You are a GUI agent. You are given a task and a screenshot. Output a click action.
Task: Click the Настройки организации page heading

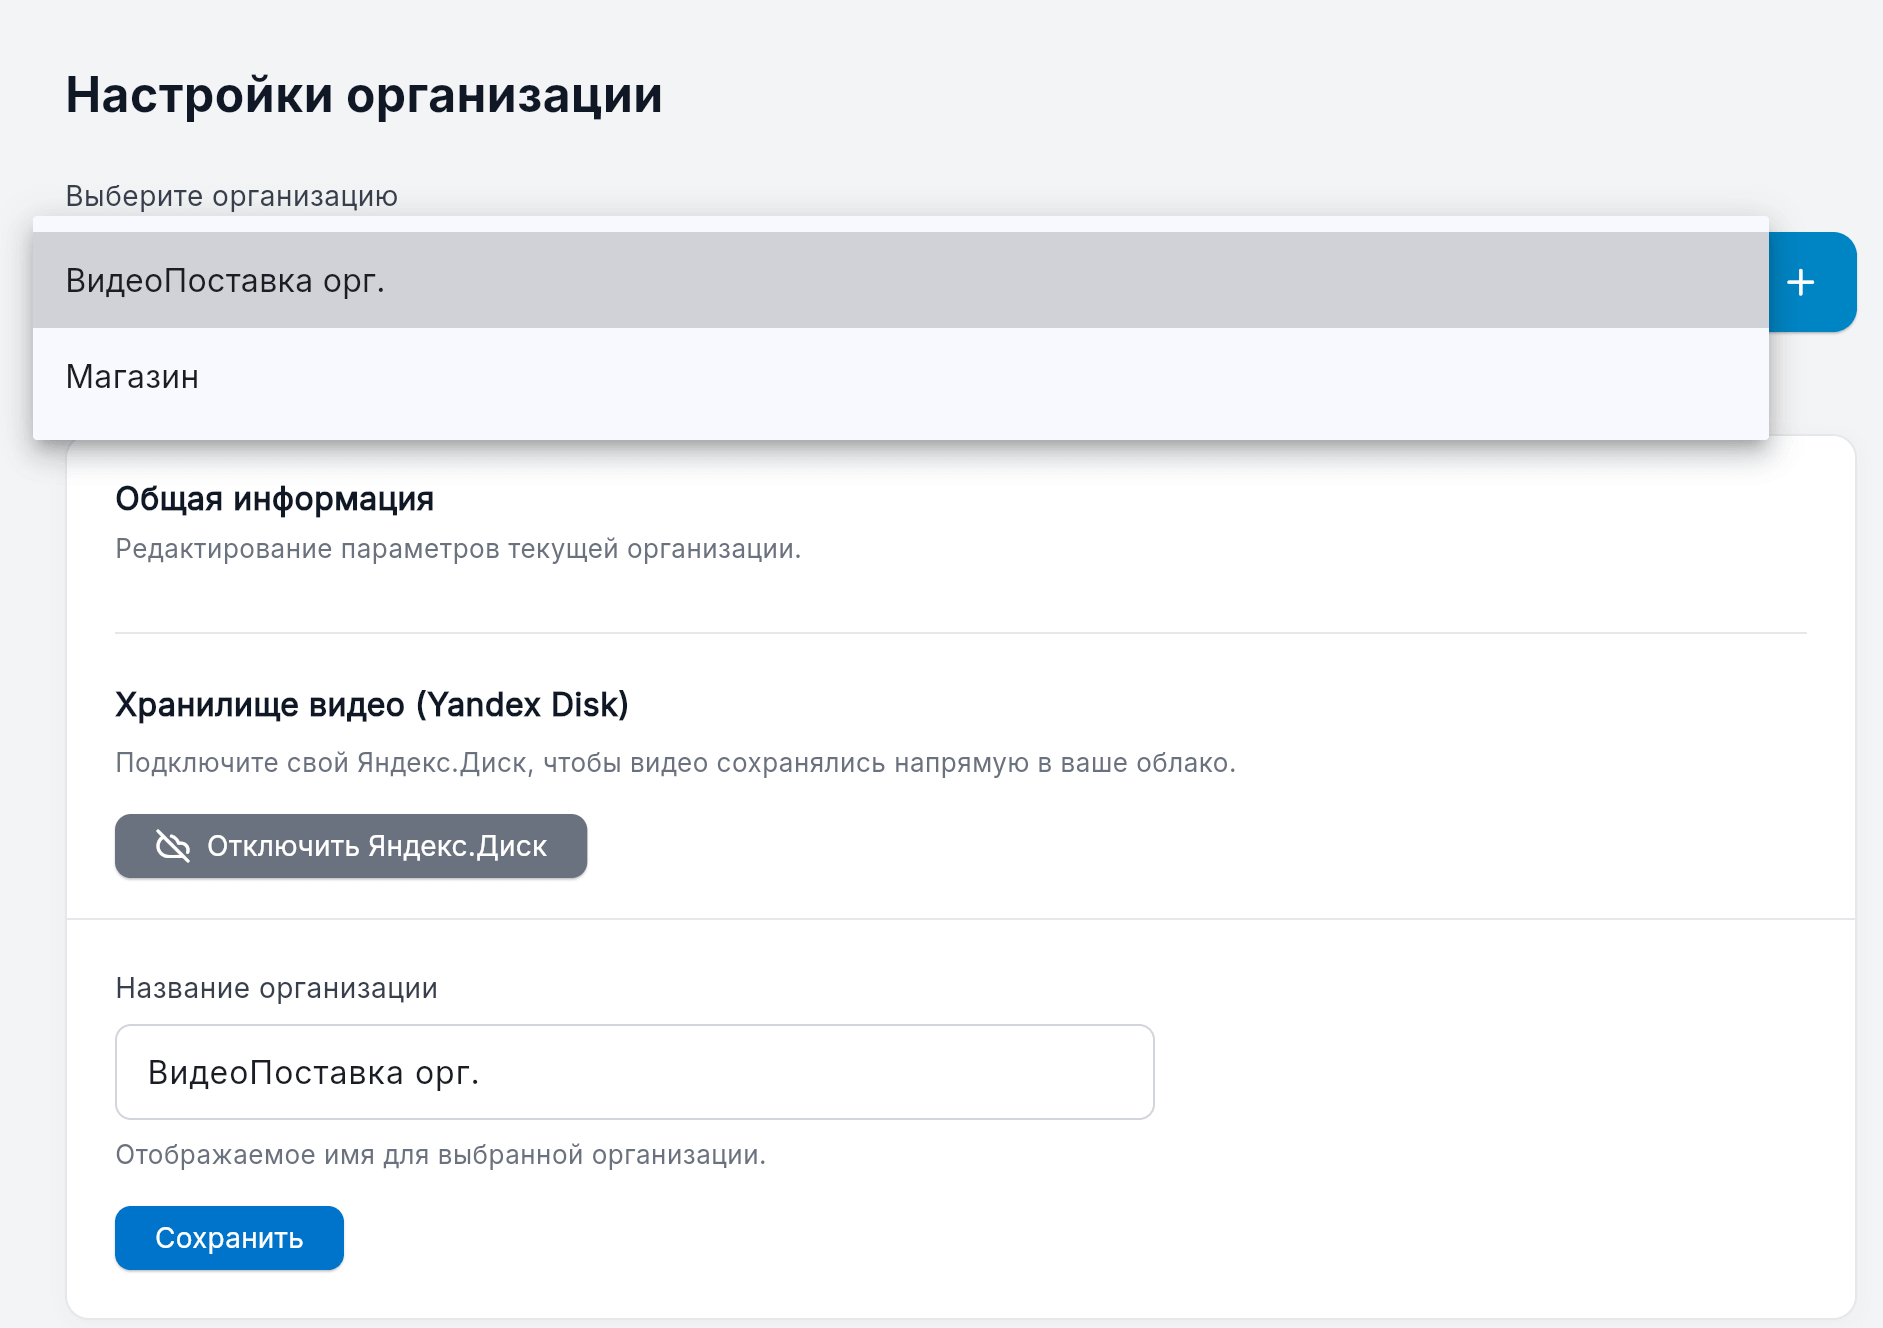[364, 96]
